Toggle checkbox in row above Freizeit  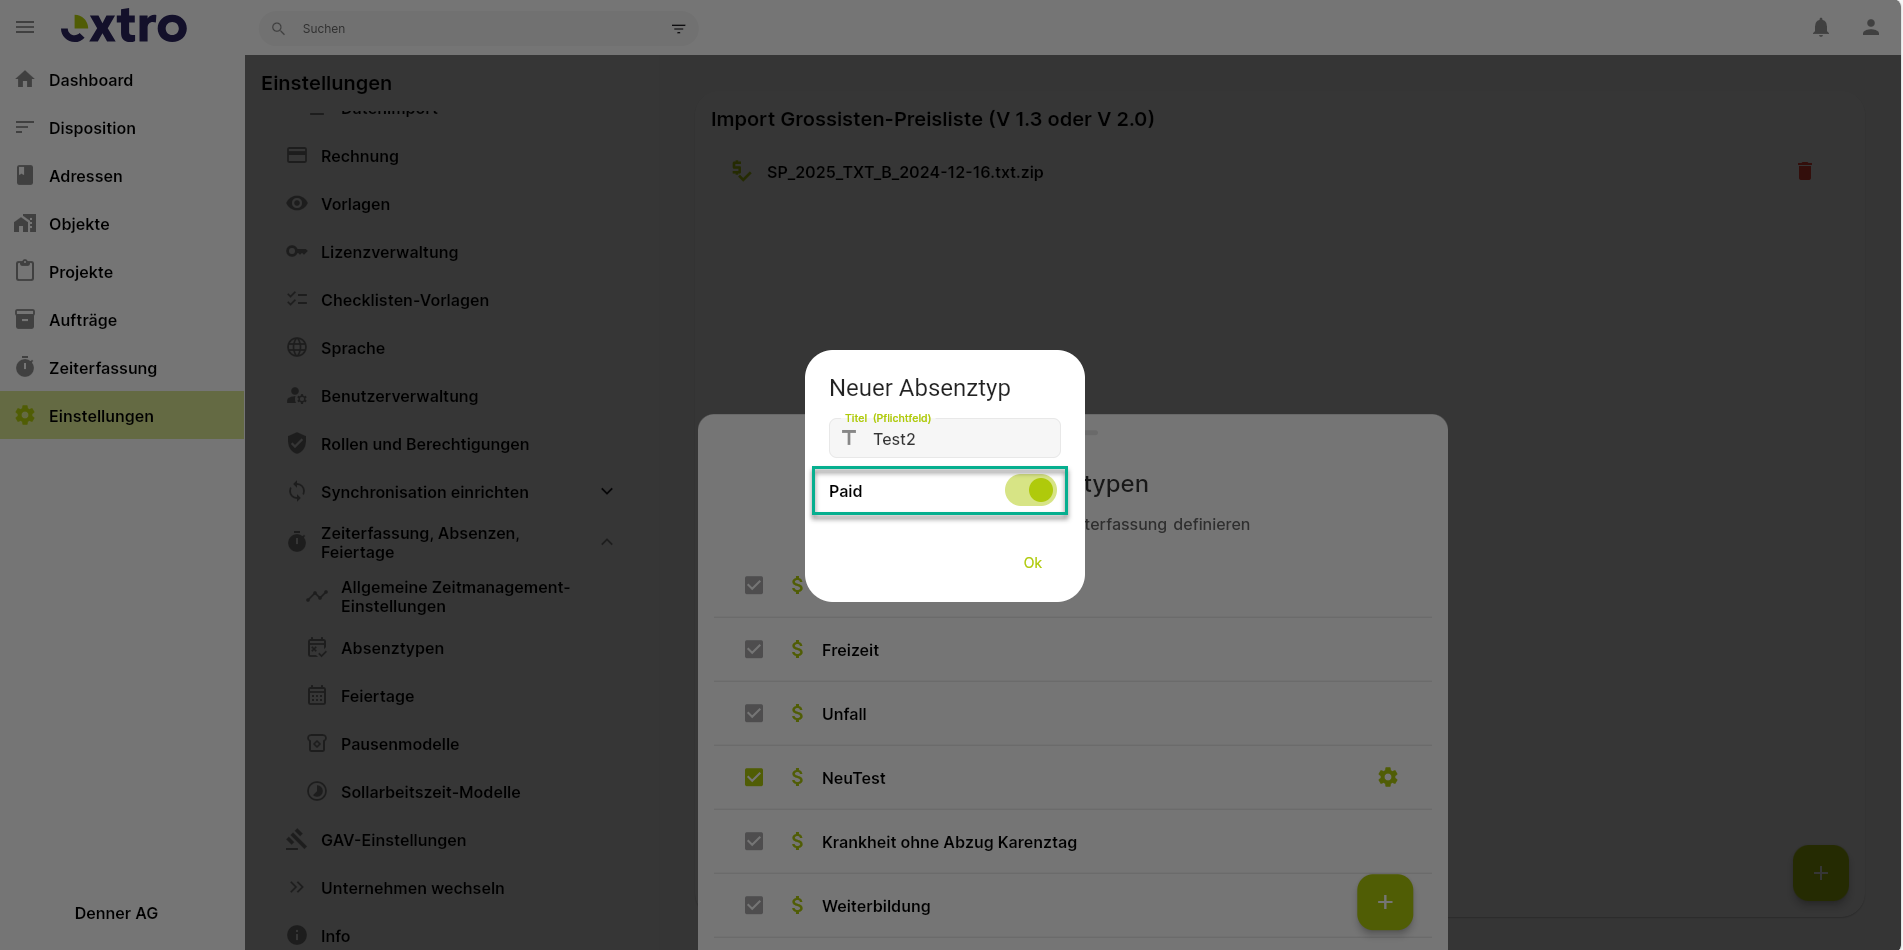pyautogui.click(x=754, y=585)
